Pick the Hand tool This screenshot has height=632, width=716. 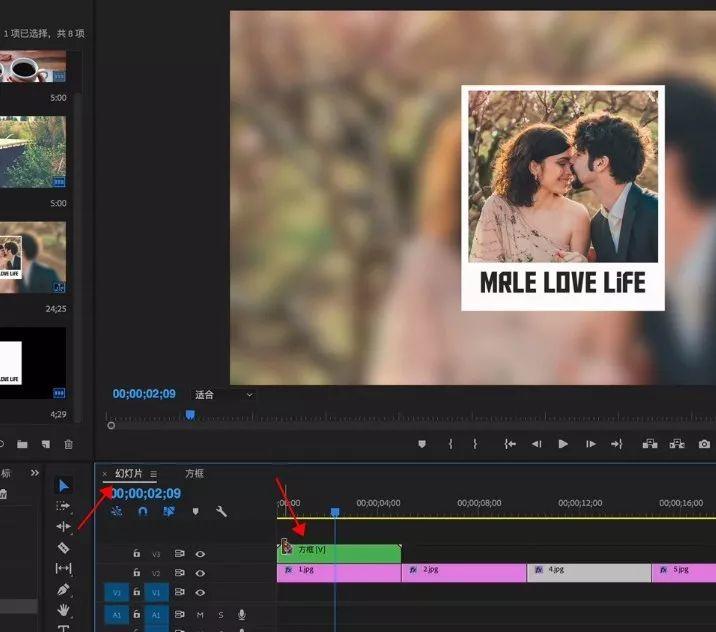(64, 609)
